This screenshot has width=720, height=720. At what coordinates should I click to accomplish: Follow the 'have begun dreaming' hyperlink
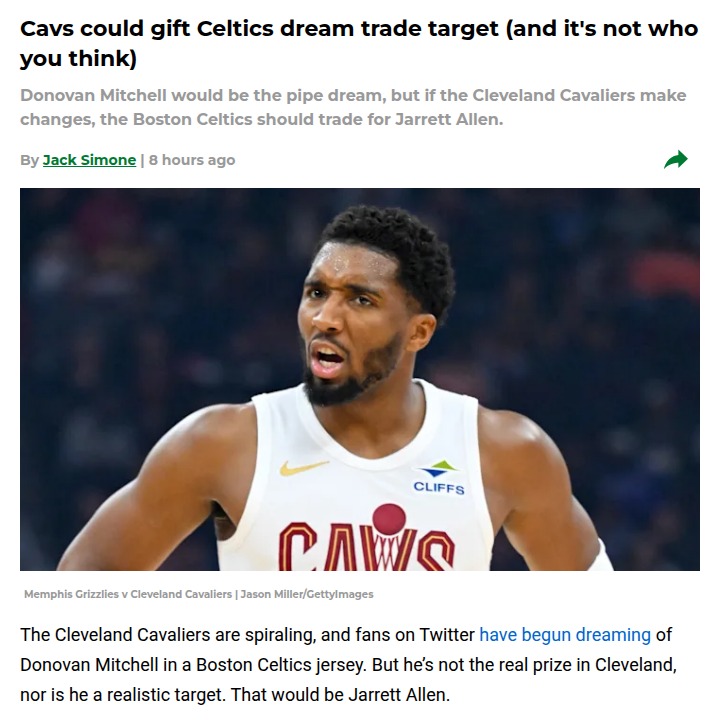565,635
